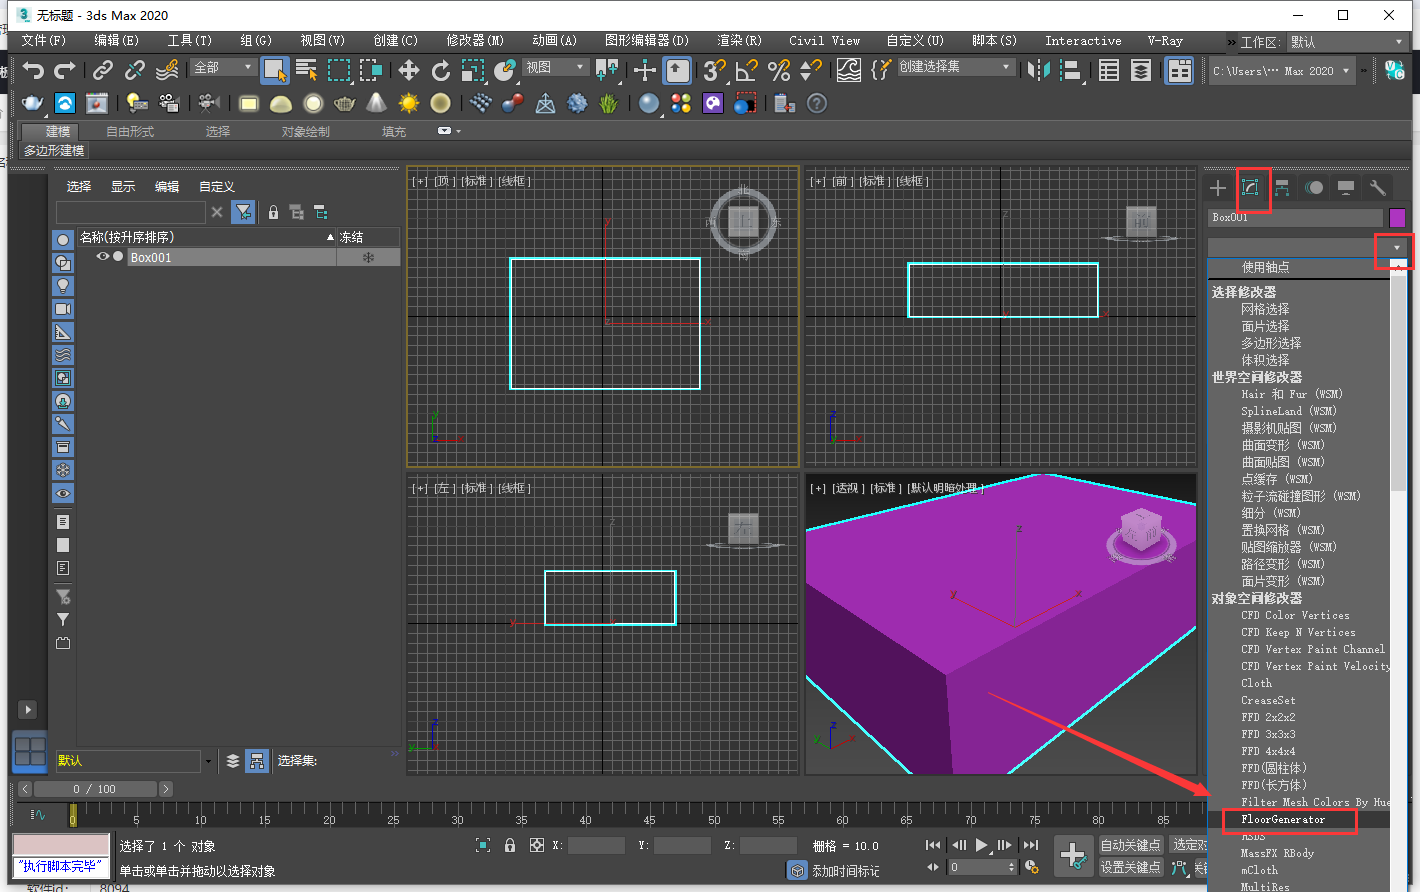Viewport: 1420px width, 892px height.
Task: Toggle freeze snowflake for Box001
Action: (x=368, y=258)
